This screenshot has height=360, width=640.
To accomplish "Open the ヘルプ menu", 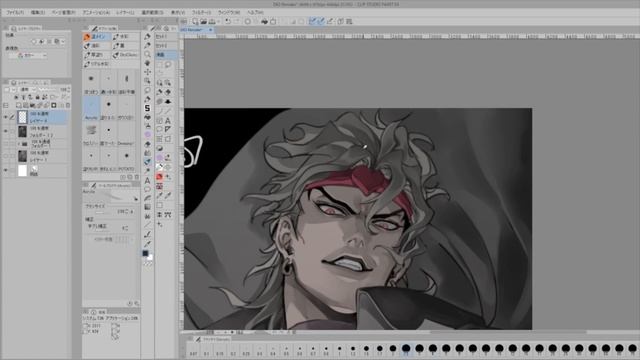I will [255, 13].
